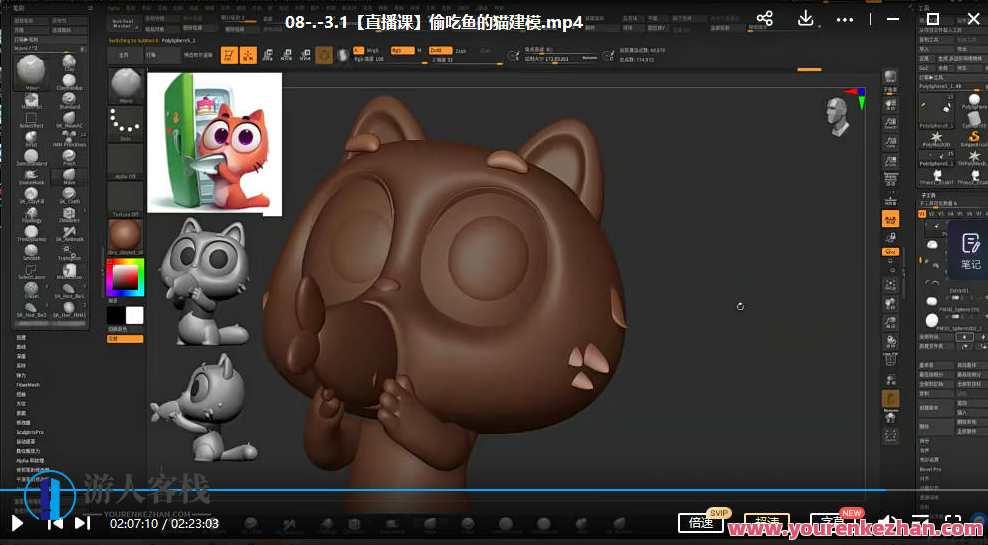Image resolution: width=988 pixels, height=545 pixels.
Task: Open the three-dot more options menu
Action: point(845,19)
